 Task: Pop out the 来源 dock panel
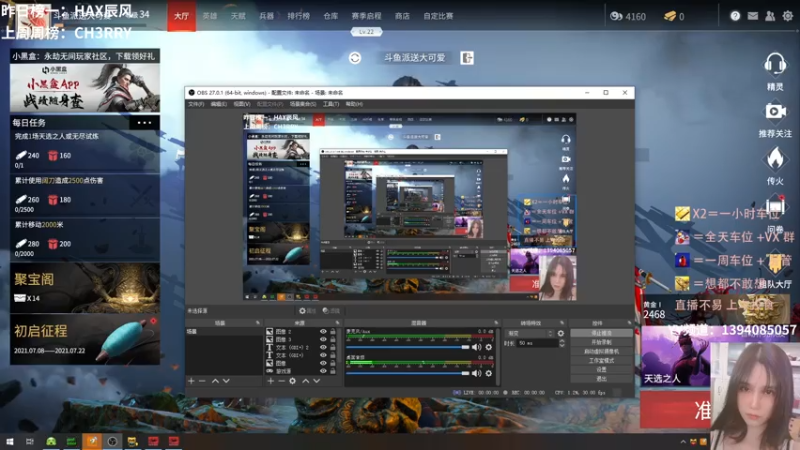pyautogui.click(x=337, y=323)
